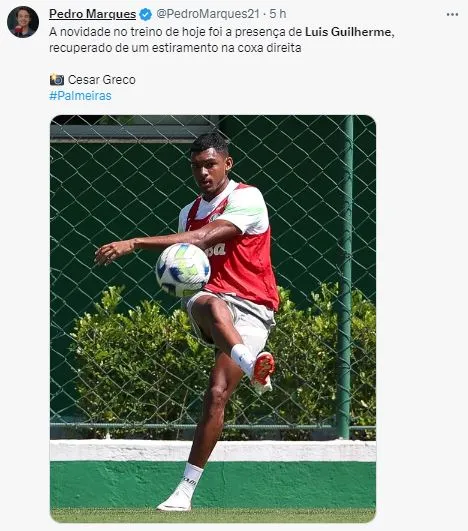The height and width of the screenshot is (531, 468).
Task: Click the blue verified badge icon
Action: pyautogui.click(x=146, y=15)
